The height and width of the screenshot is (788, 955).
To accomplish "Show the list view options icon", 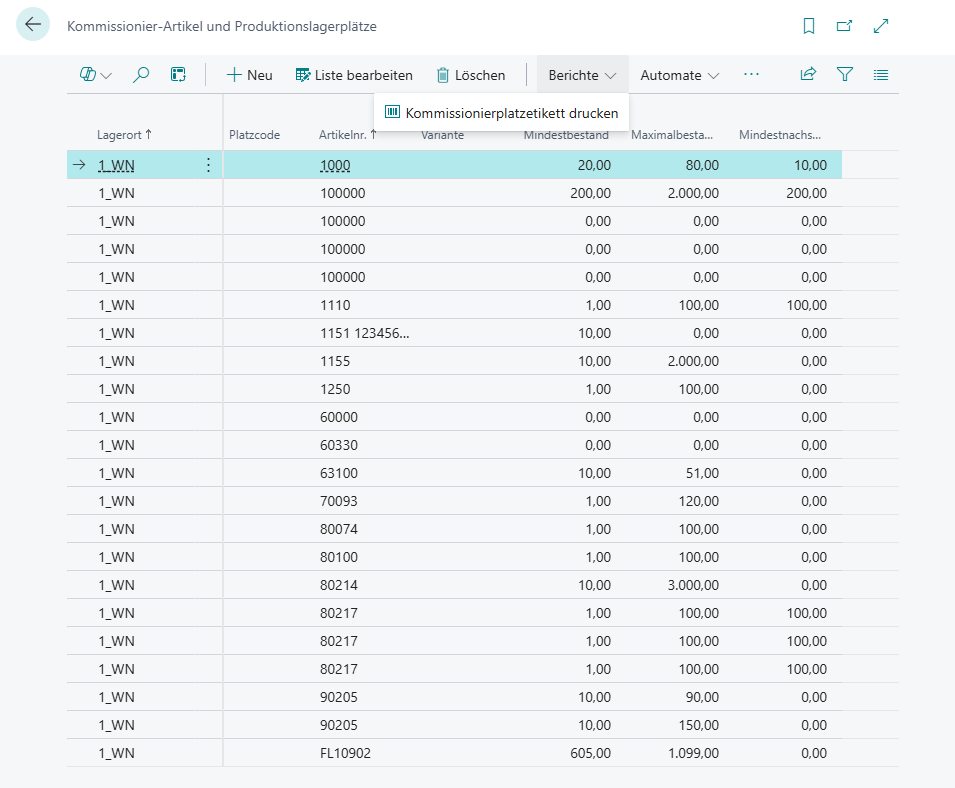I will coord(881,74).
